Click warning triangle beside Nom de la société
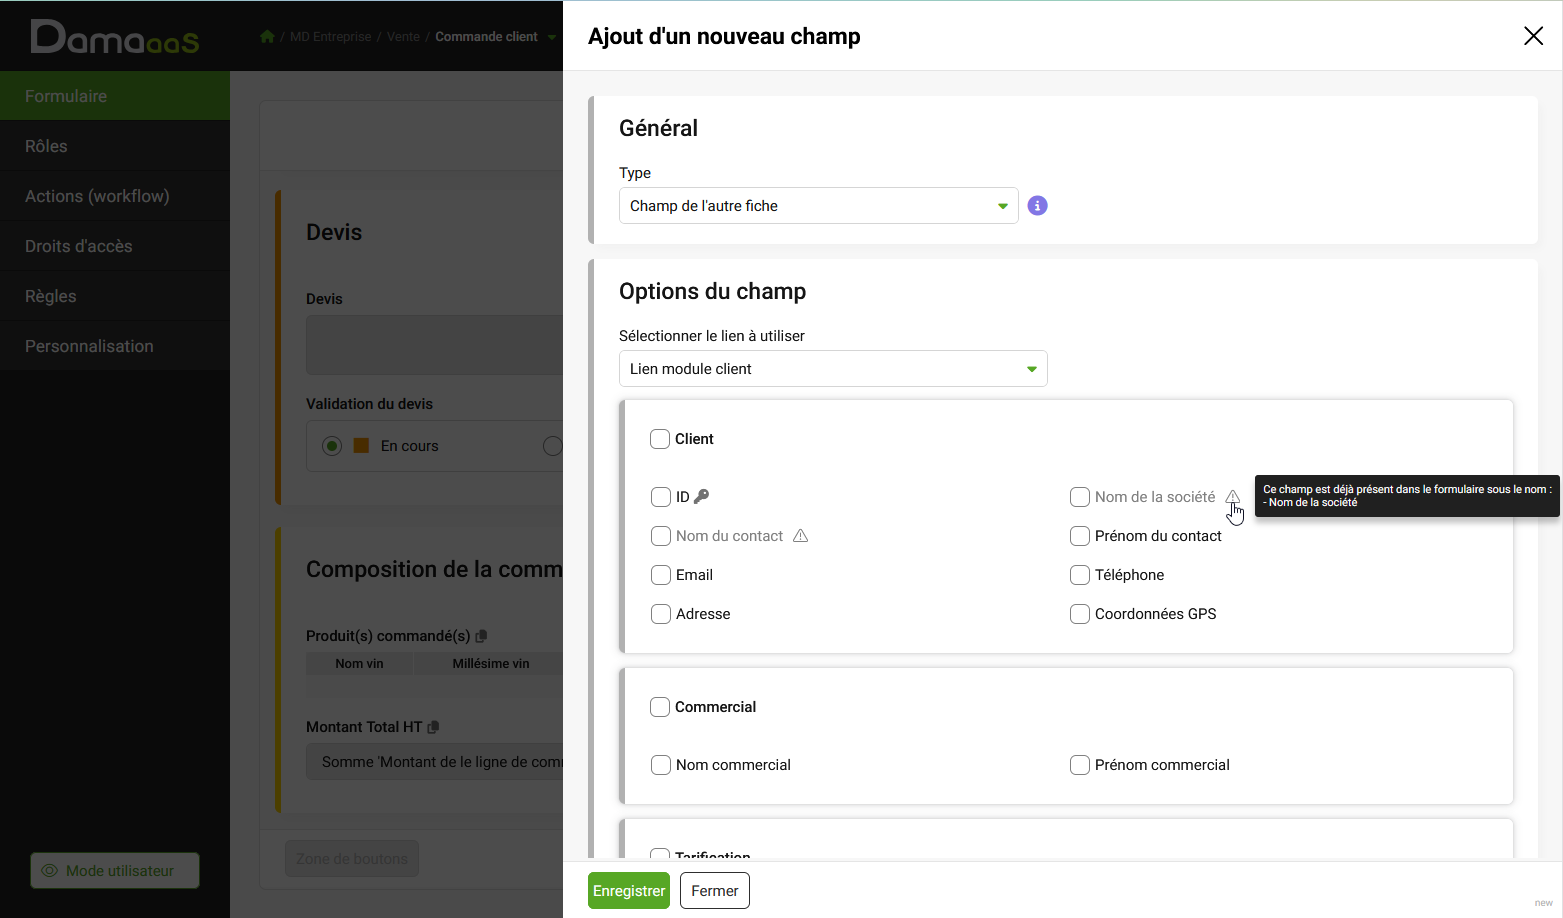 tap(1232, 496)
